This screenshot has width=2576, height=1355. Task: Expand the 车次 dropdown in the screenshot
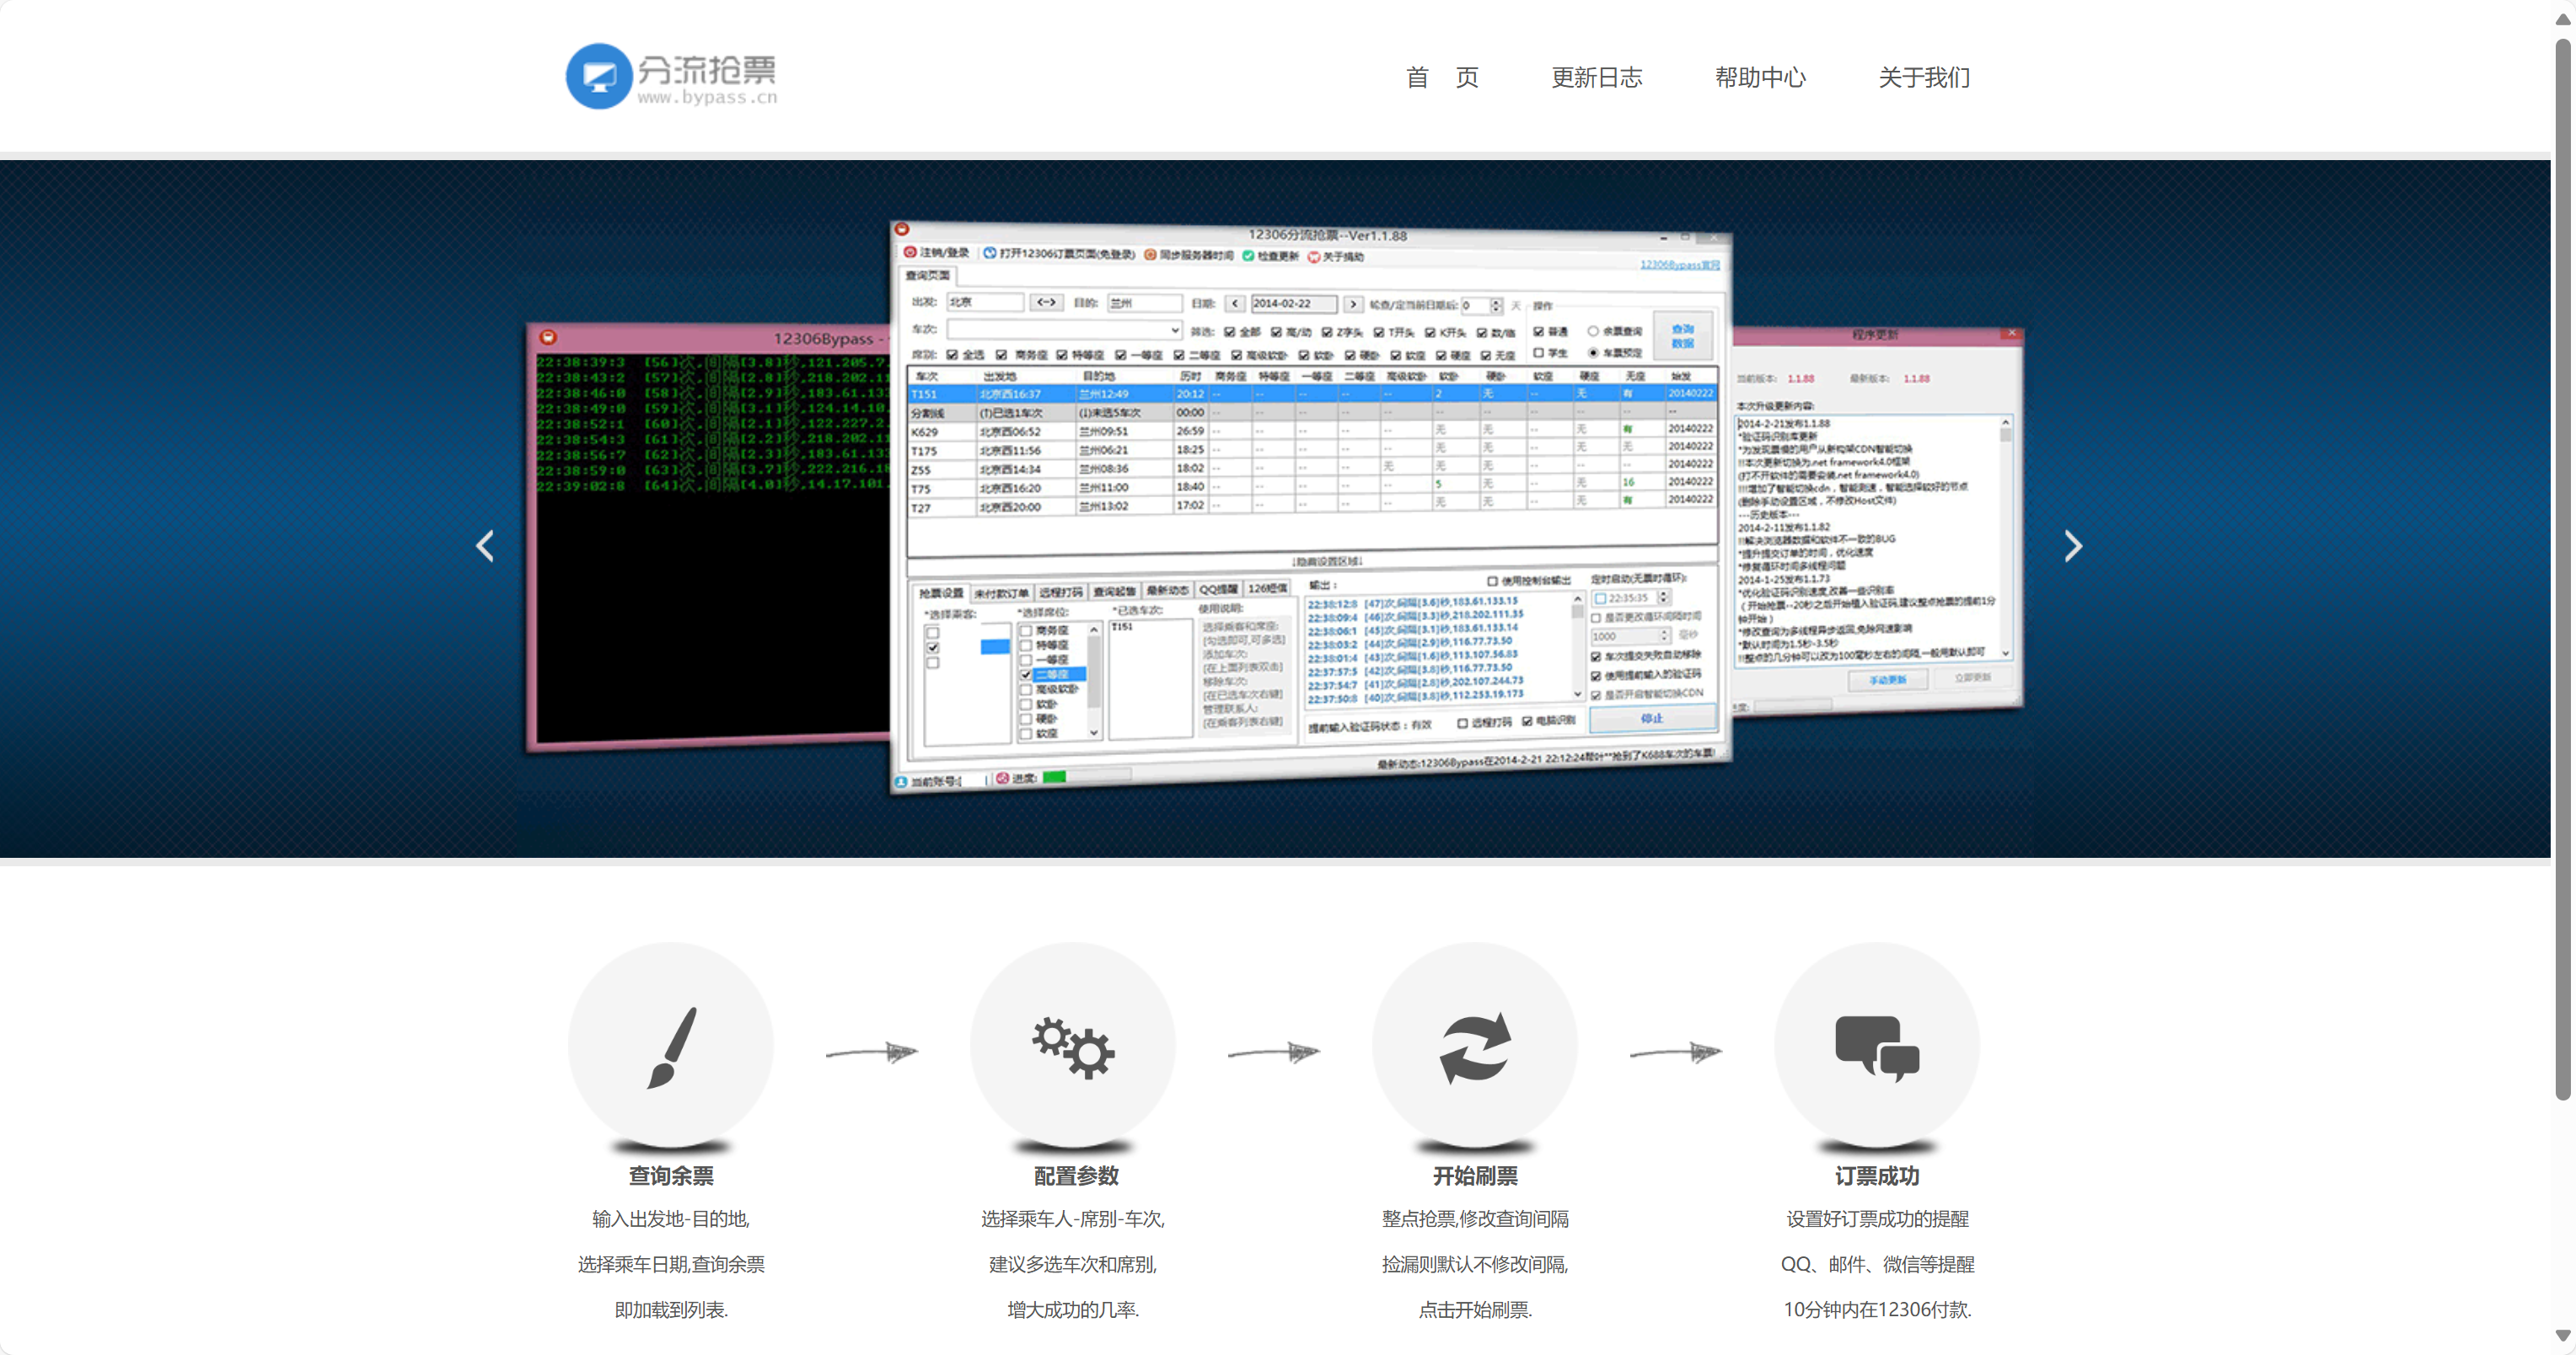click(1174, 330)
